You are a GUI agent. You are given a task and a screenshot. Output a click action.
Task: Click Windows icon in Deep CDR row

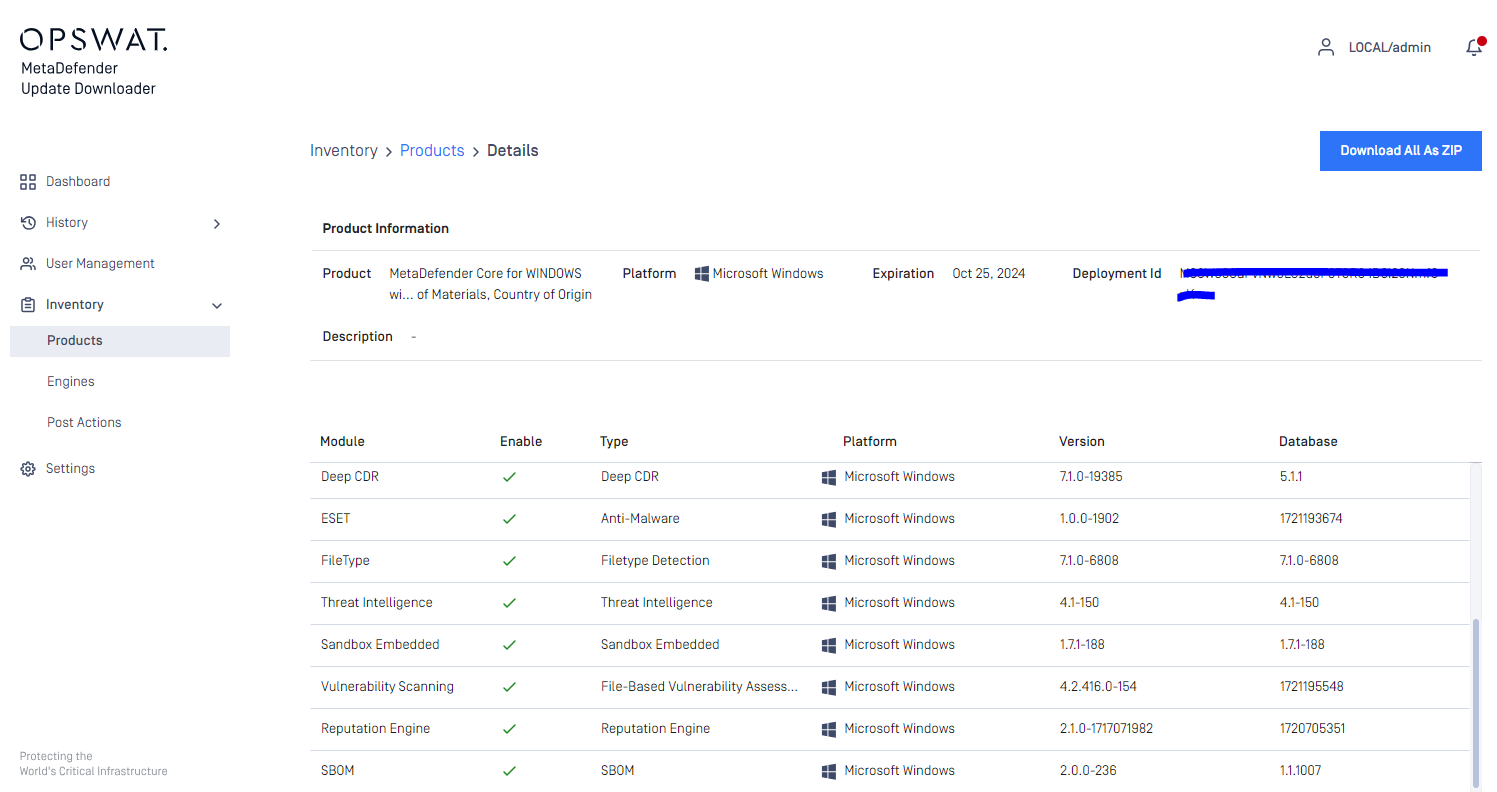[829, 477]
